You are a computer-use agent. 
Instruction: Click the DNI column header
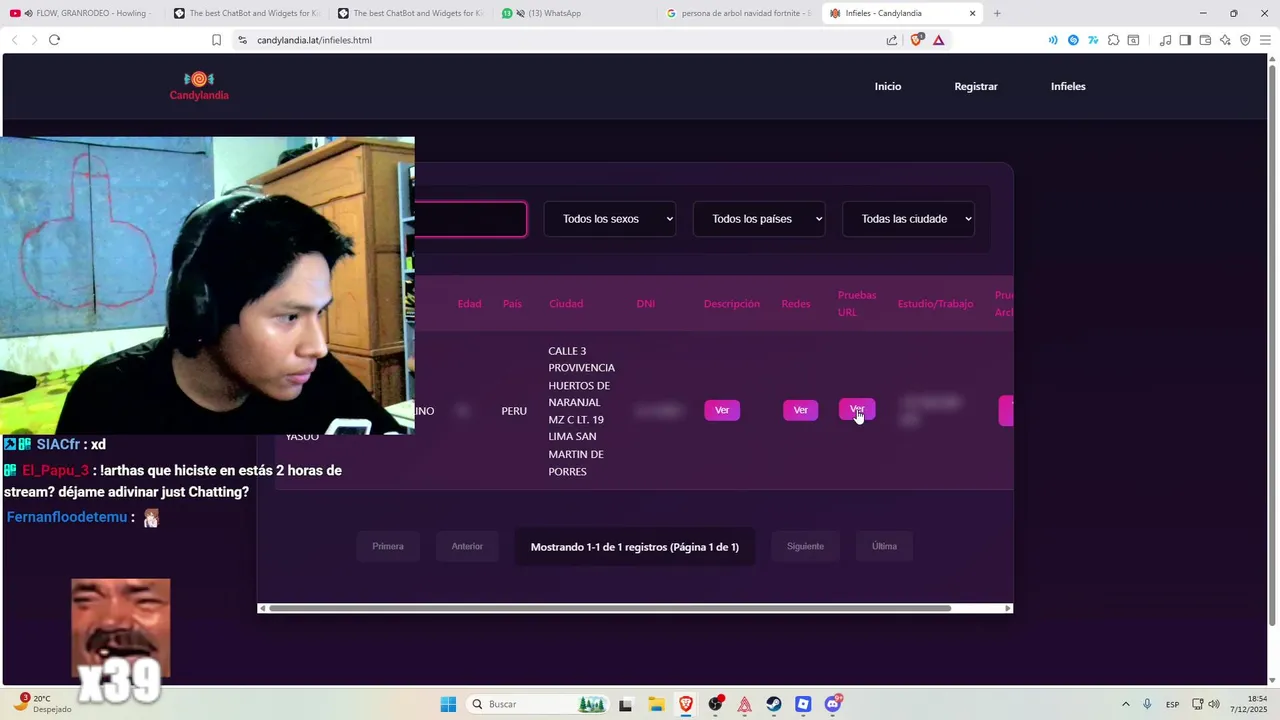click(x=646, y=304)
